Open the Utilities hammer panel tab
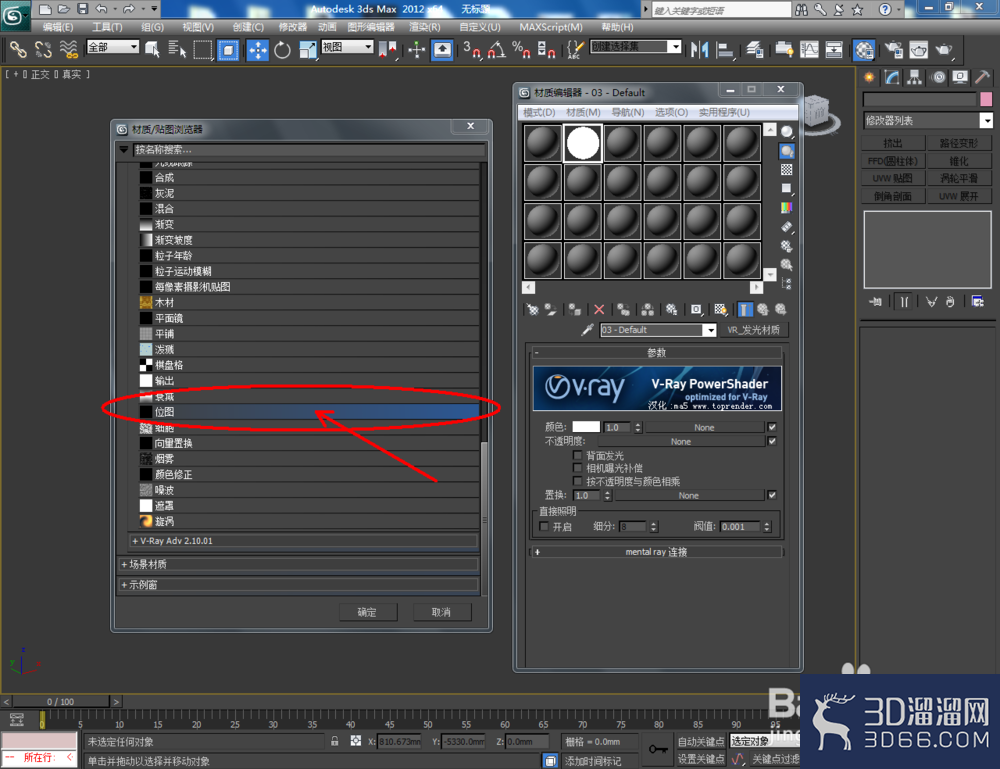The width and height of the screenshot is (1000, 769). click(982, 78)
